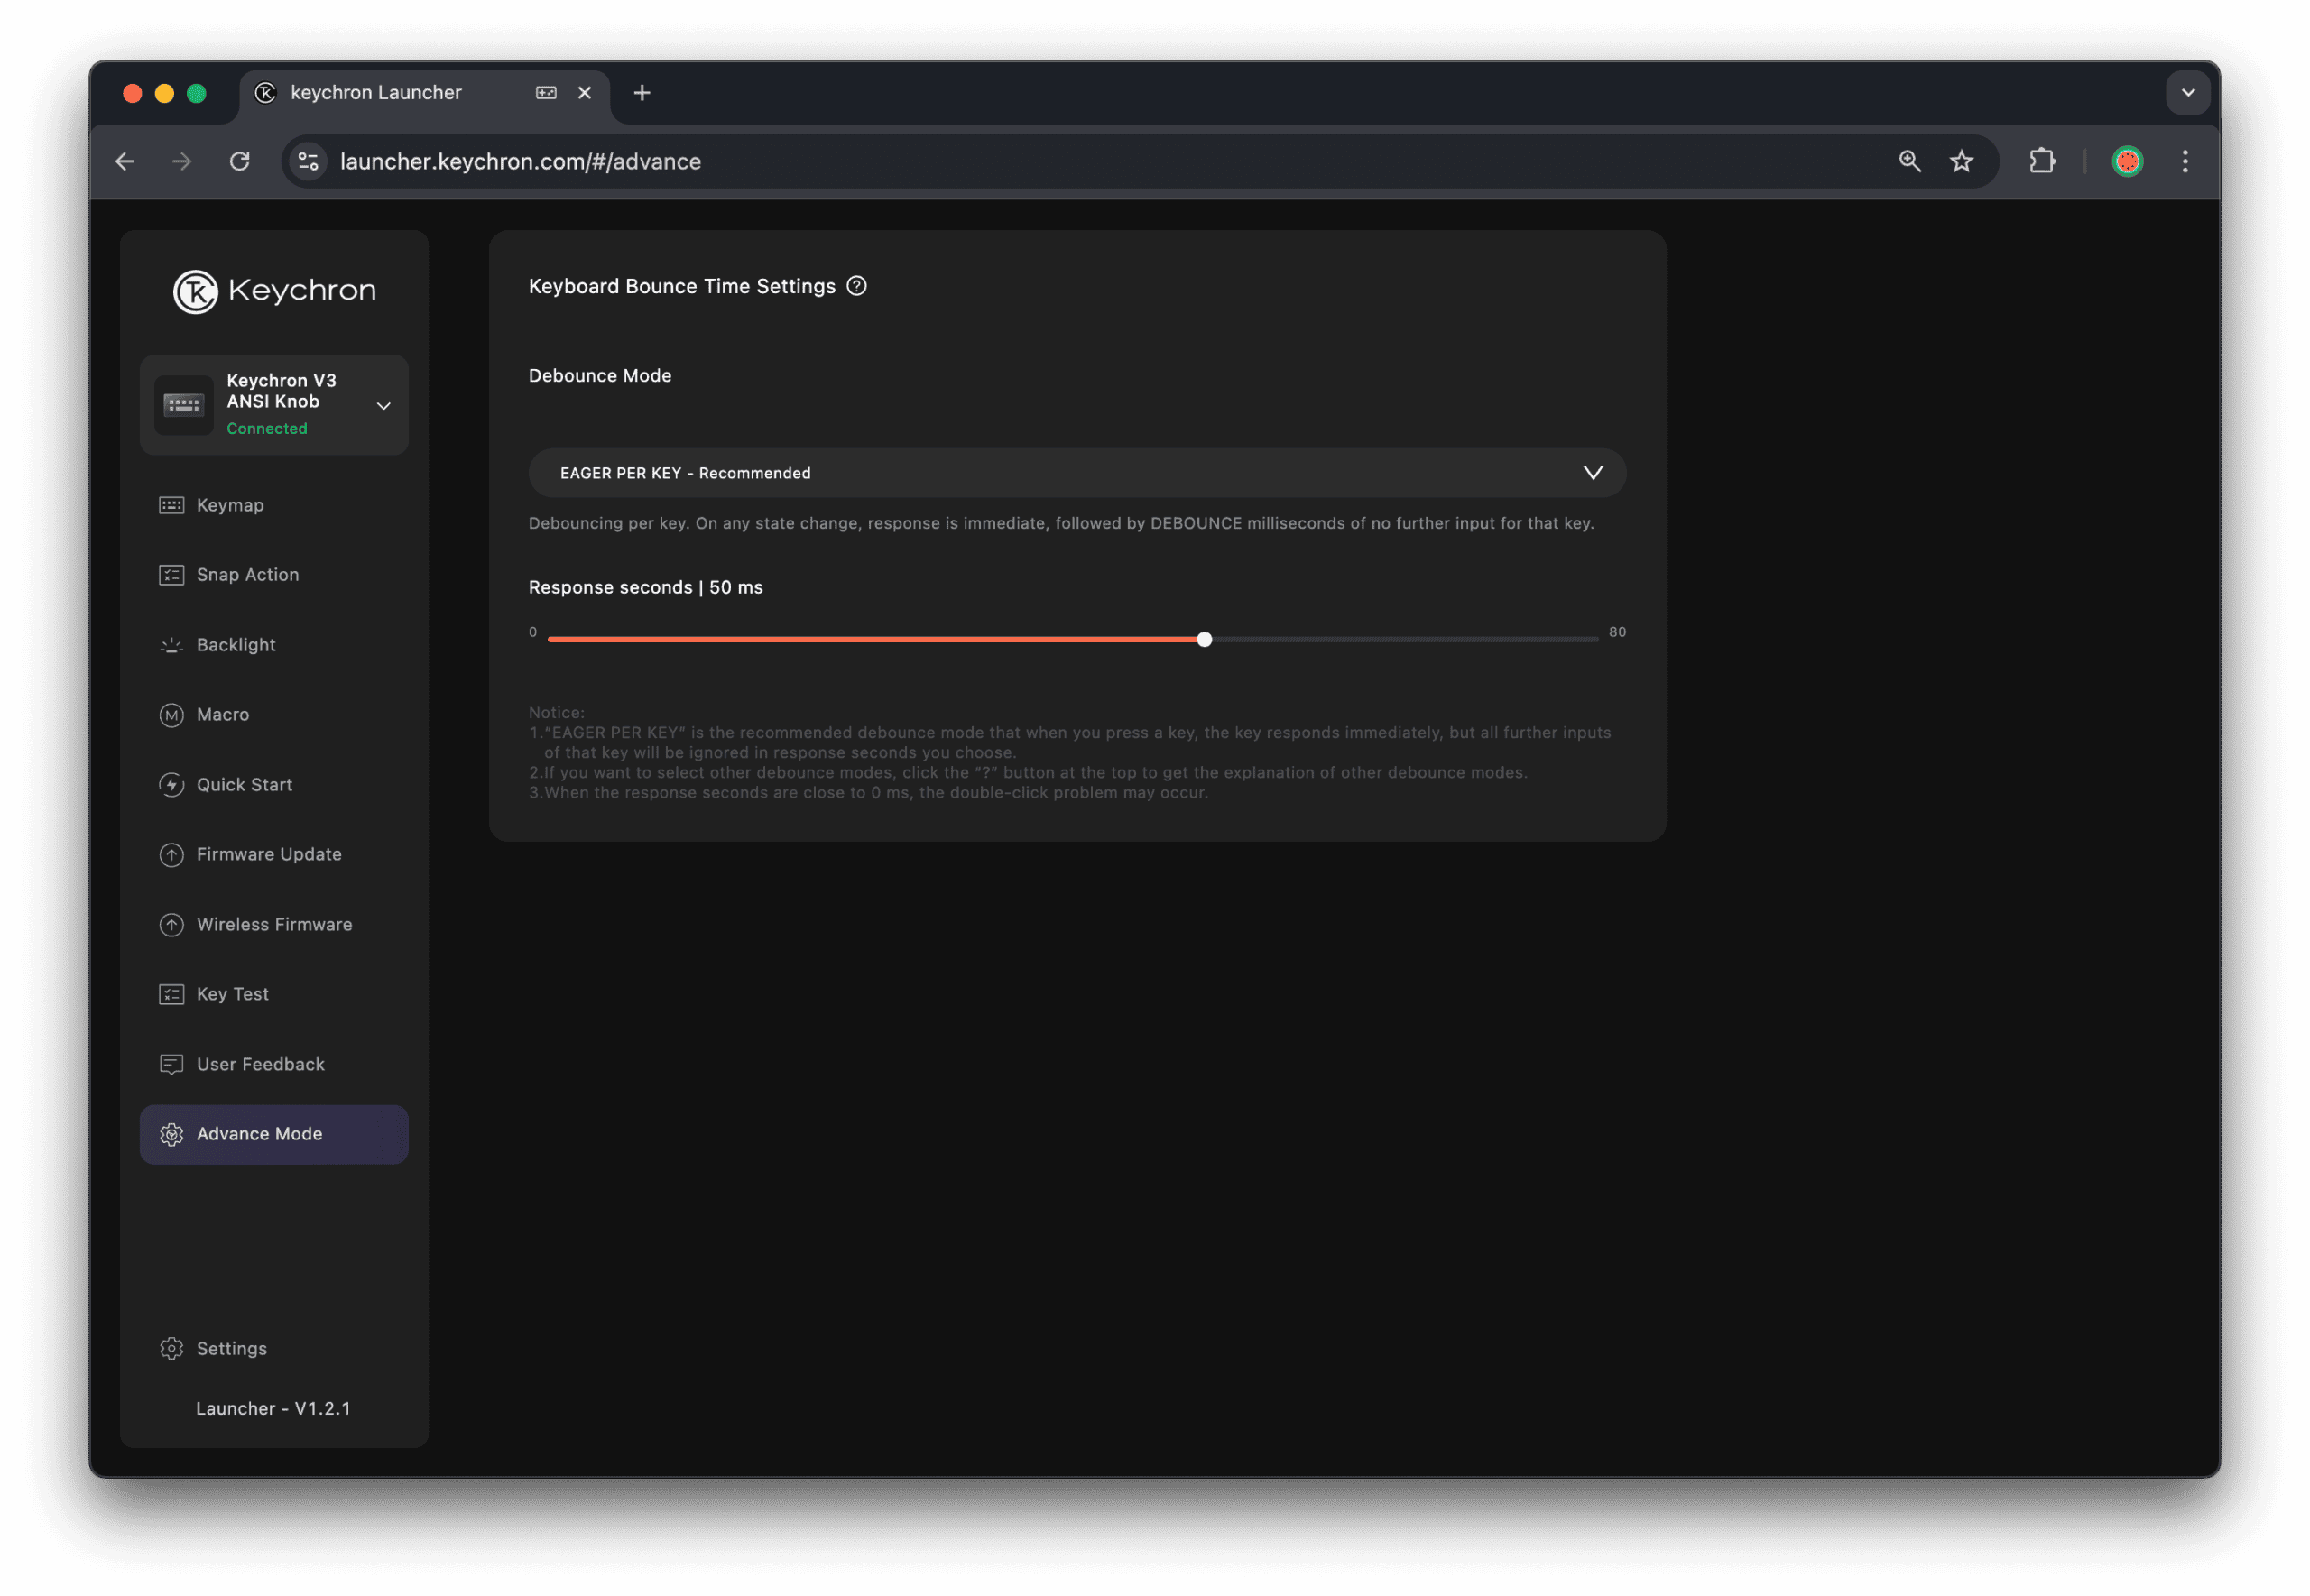Open the Keymap section from the sidebar

(230, 505)
